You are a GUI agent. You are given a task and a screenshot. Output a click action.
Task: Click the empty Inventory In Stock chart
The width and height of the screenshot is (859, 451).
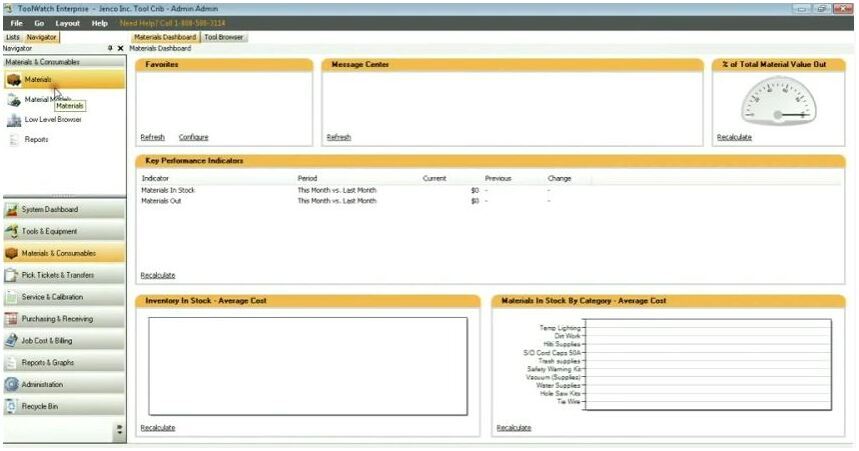(308, 366)
